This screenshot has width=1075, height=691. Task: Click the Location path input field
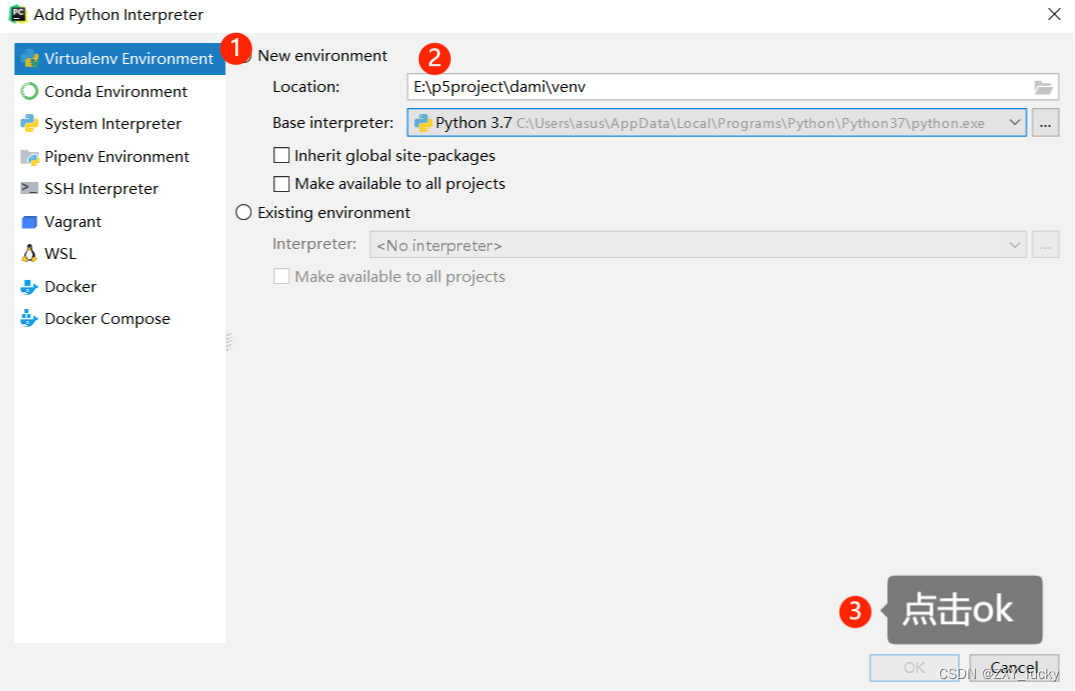(x=733, y=87)
